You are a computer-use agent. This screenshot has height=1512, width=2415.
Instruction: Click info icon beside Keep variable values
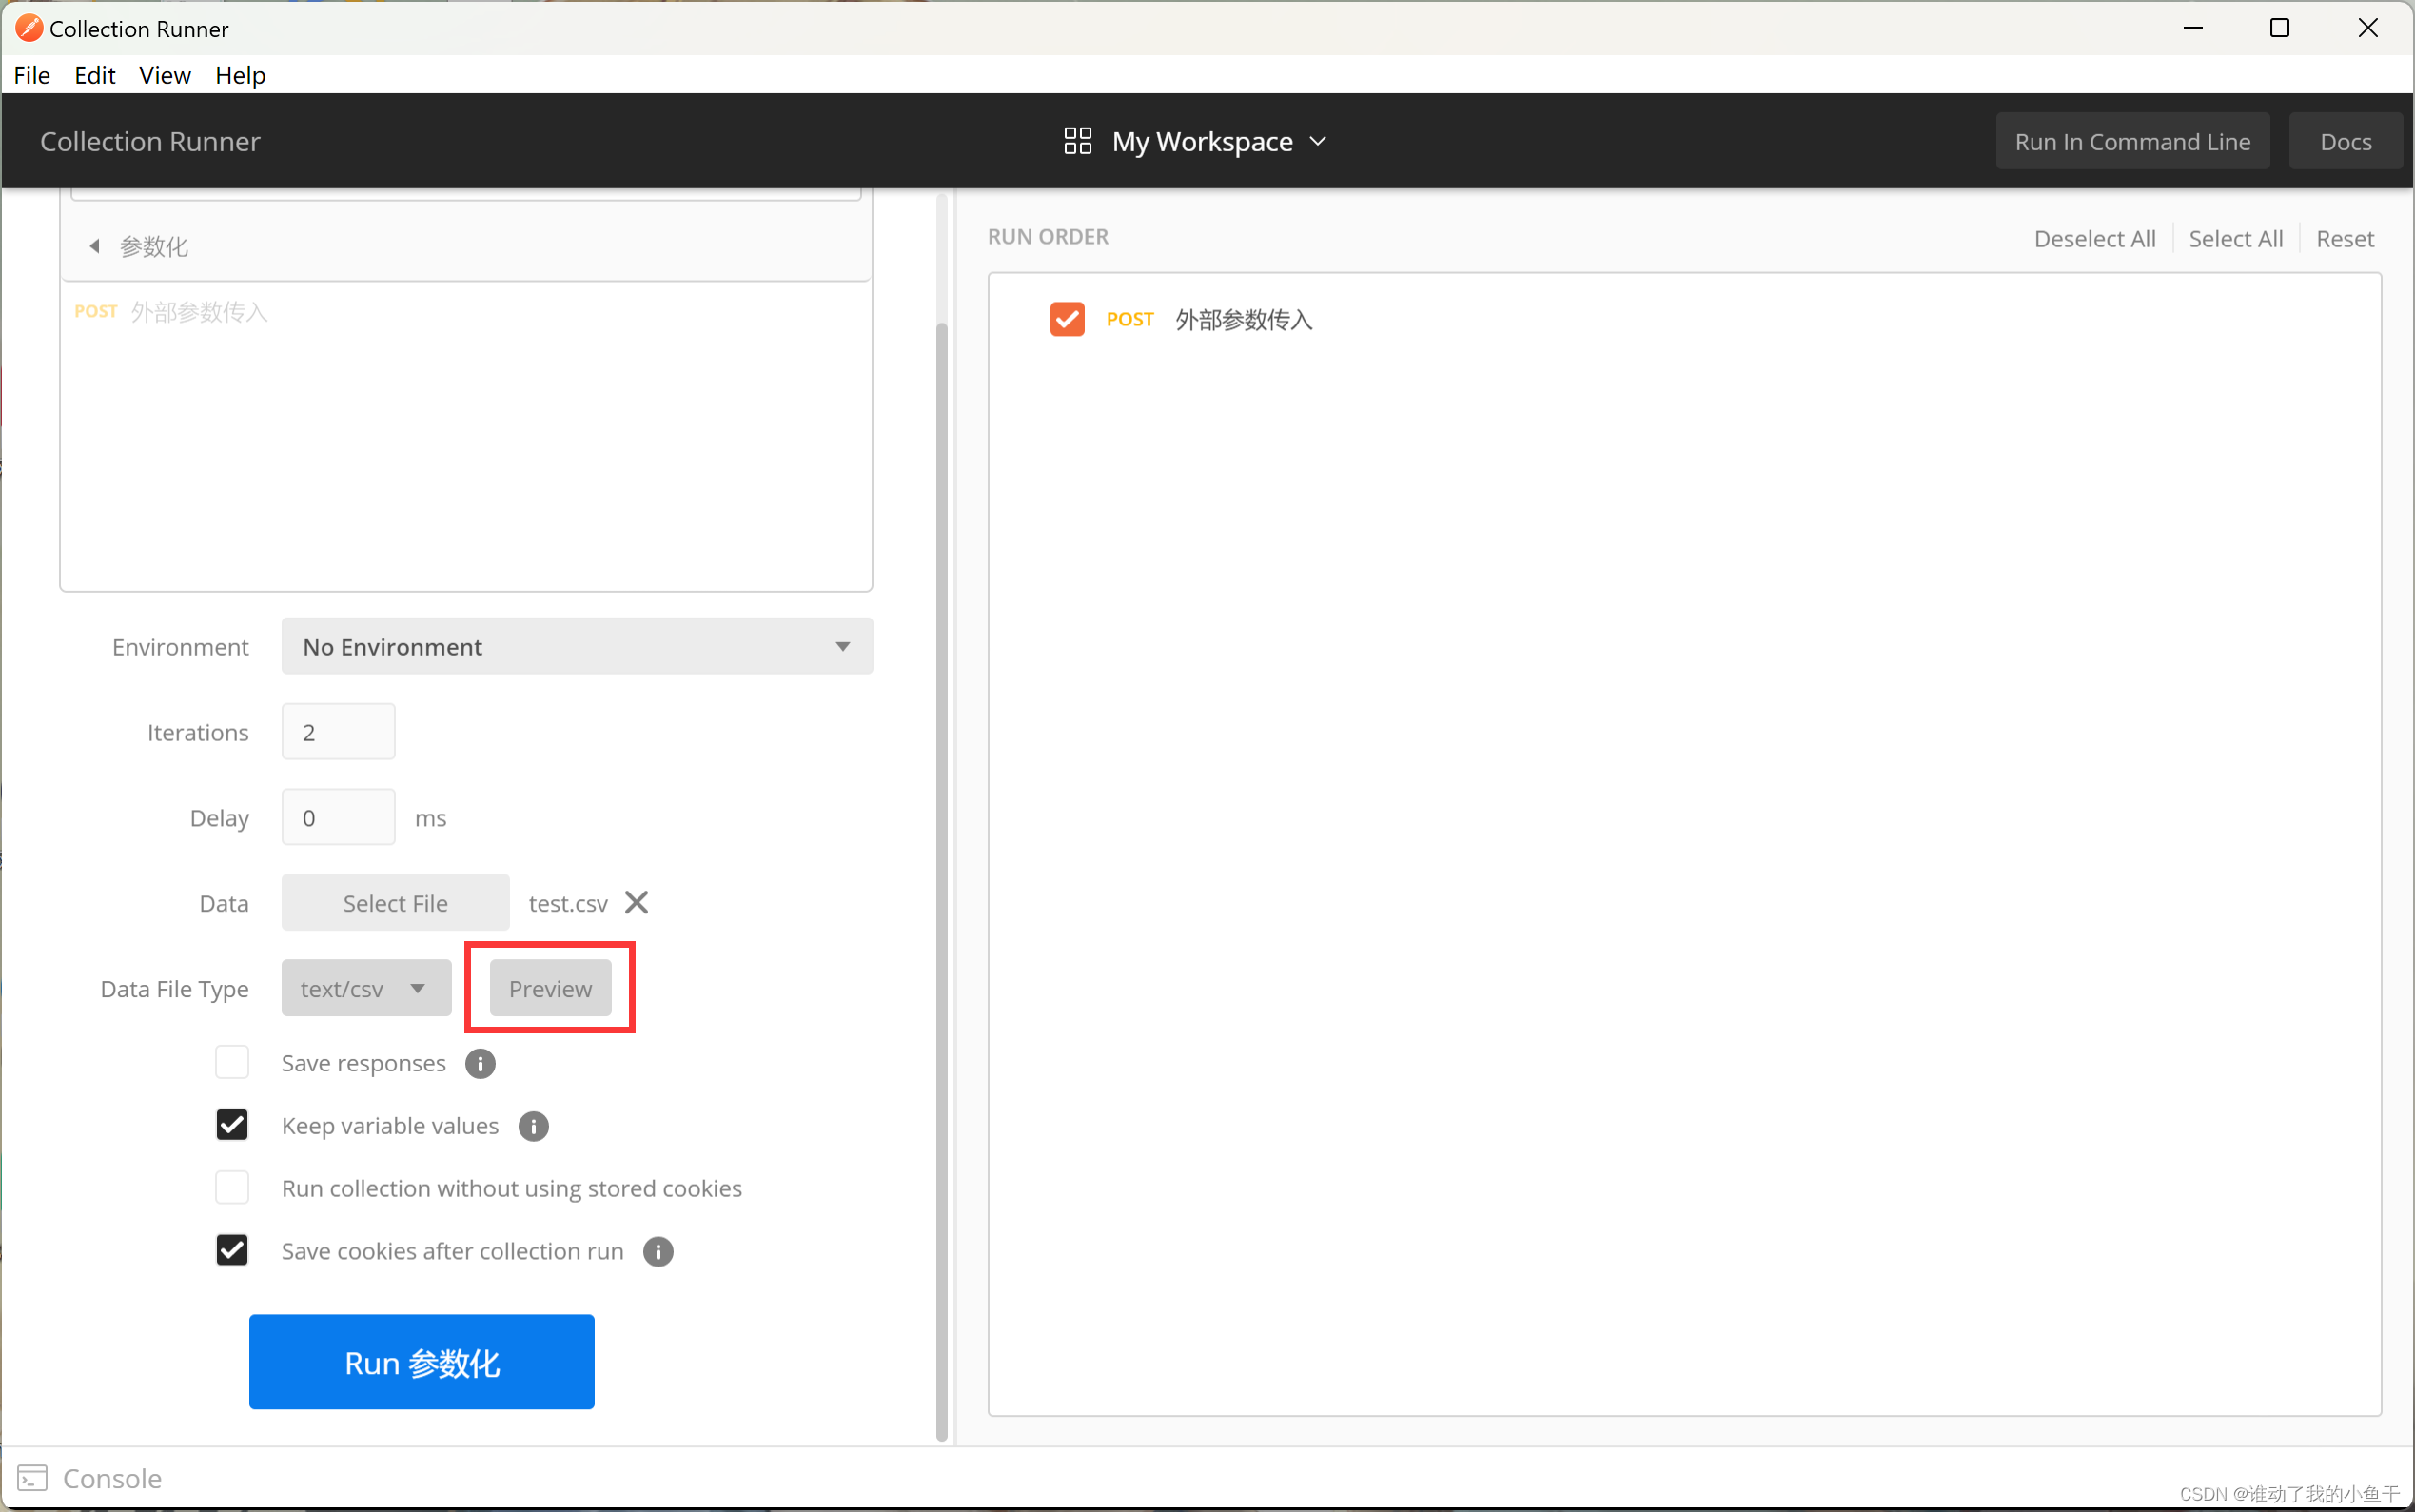pos(533,1126)
